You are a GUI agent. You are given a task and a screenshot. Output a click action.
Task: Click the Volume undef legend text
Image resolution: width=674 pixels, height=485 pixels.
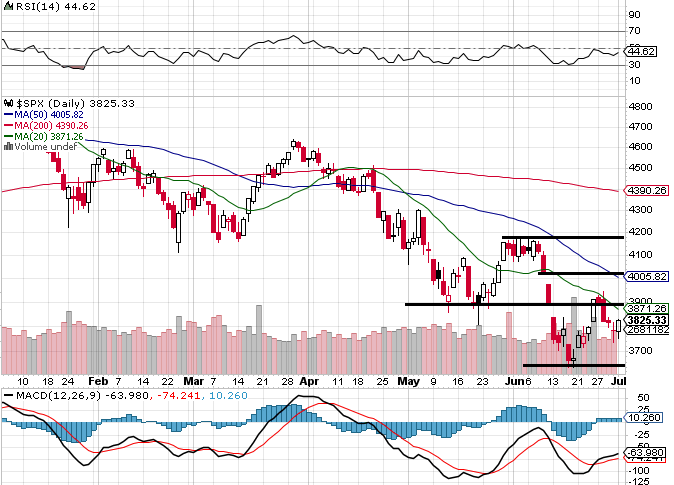click(46, 147)
